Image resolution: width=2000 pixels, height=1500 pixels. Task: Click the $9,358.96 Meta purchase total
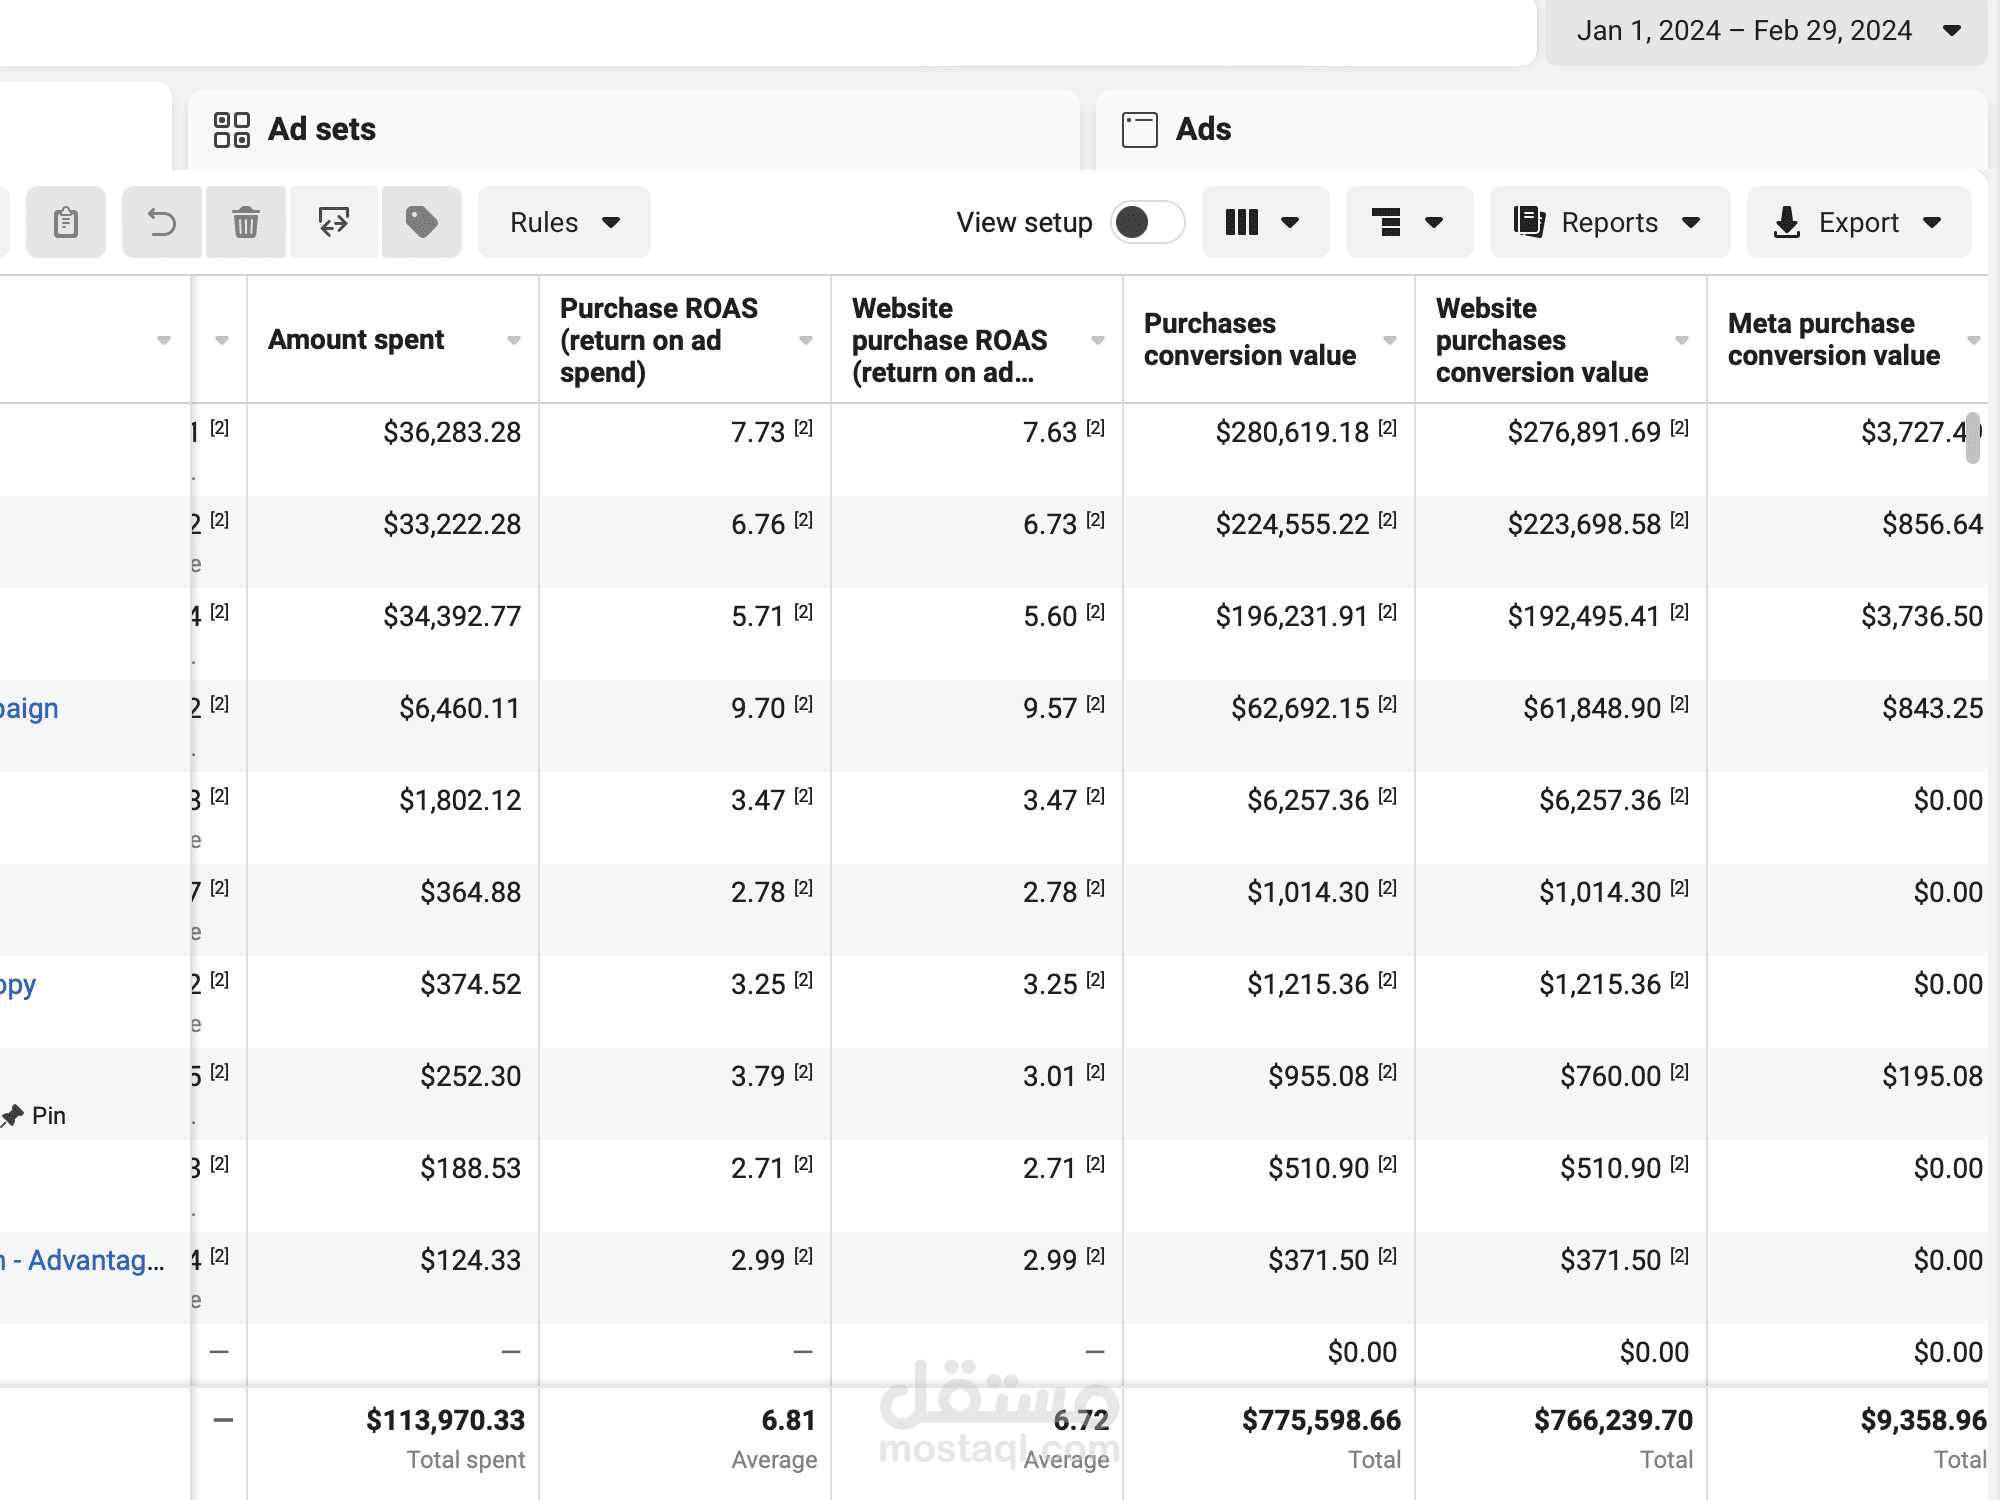[x=1923, y=1421]
